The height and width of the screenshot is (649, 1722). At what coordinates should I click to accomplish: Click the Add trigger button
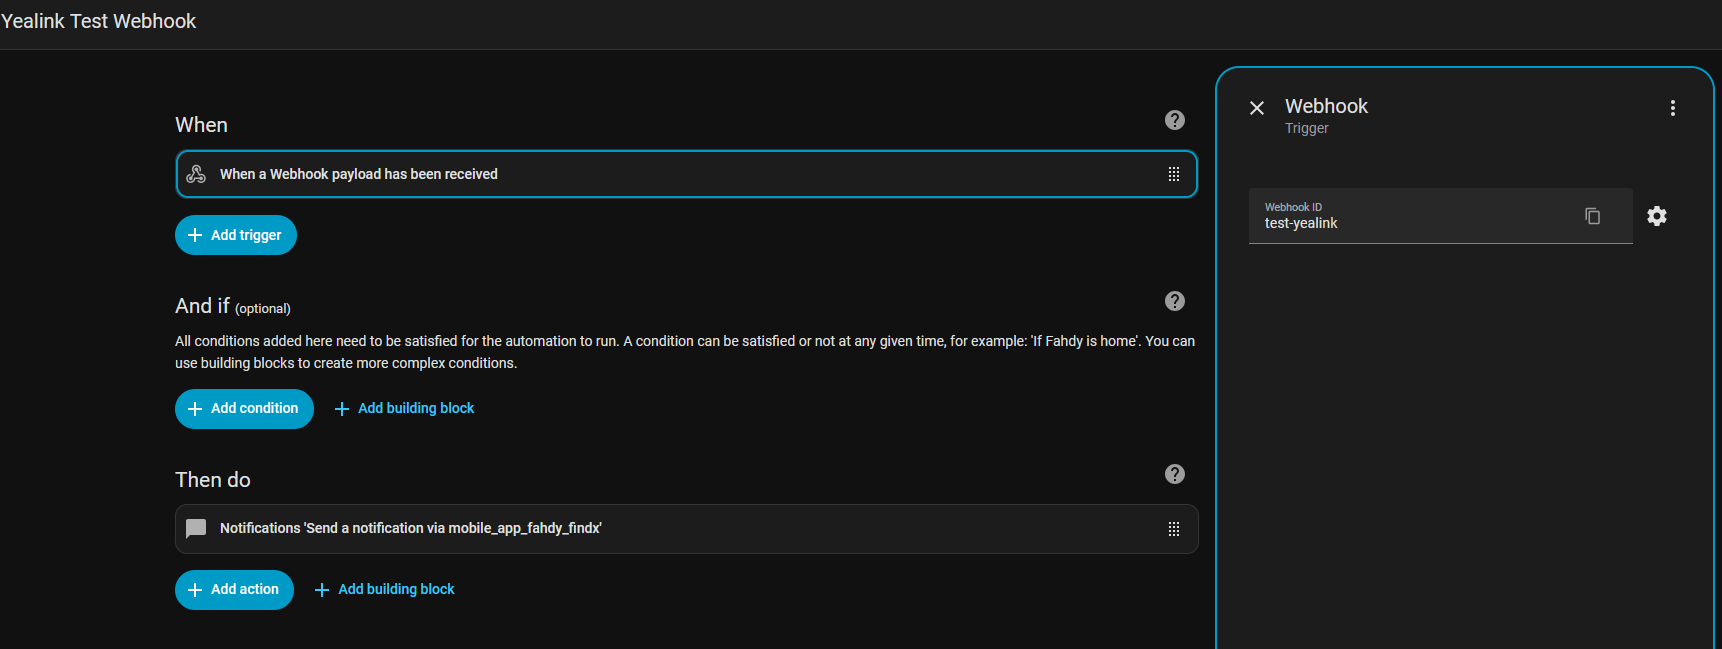pos(236,235)
